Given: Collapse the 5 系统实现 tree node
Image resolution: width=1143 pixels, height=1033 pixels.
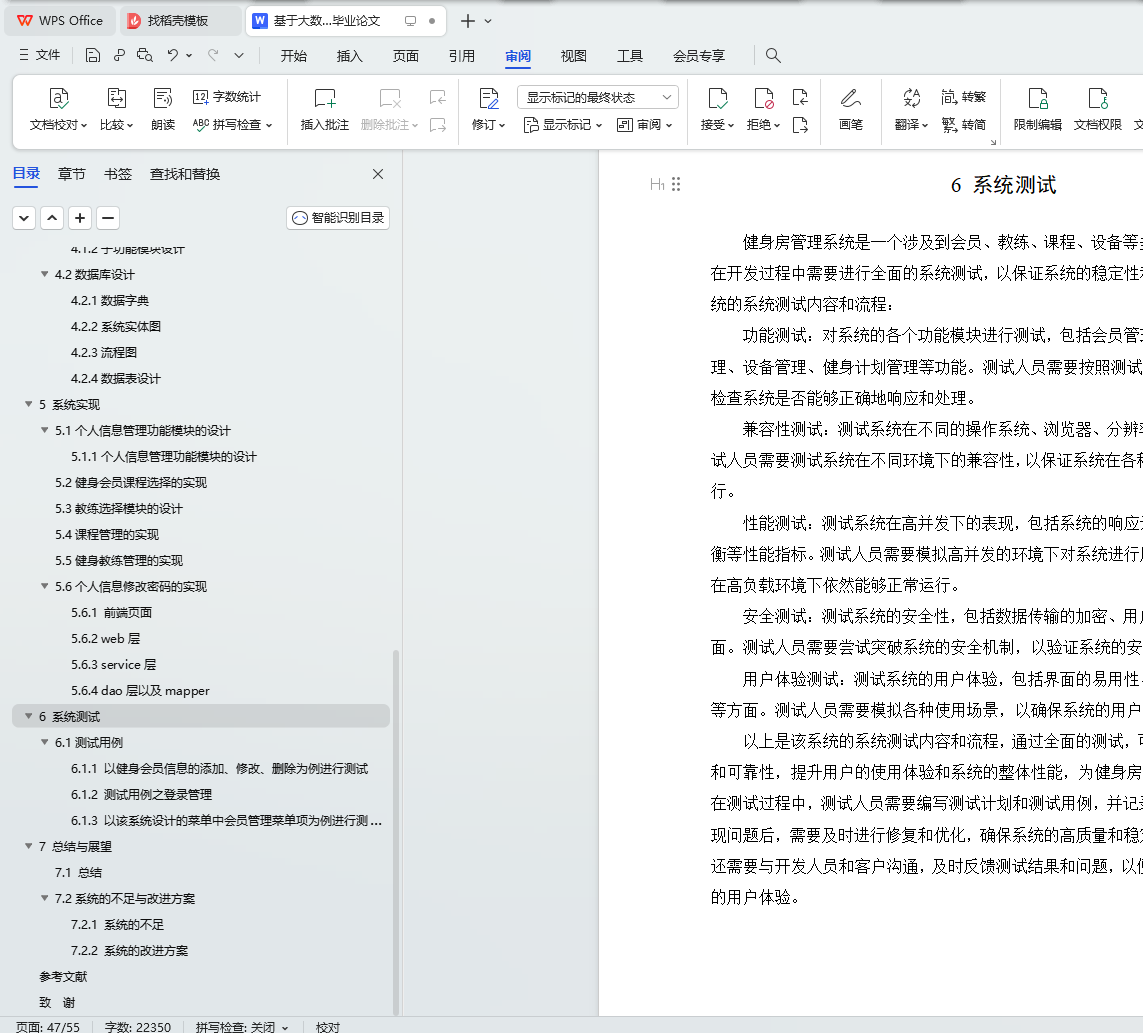Looking at the screenshot, I should coord(28,404).
